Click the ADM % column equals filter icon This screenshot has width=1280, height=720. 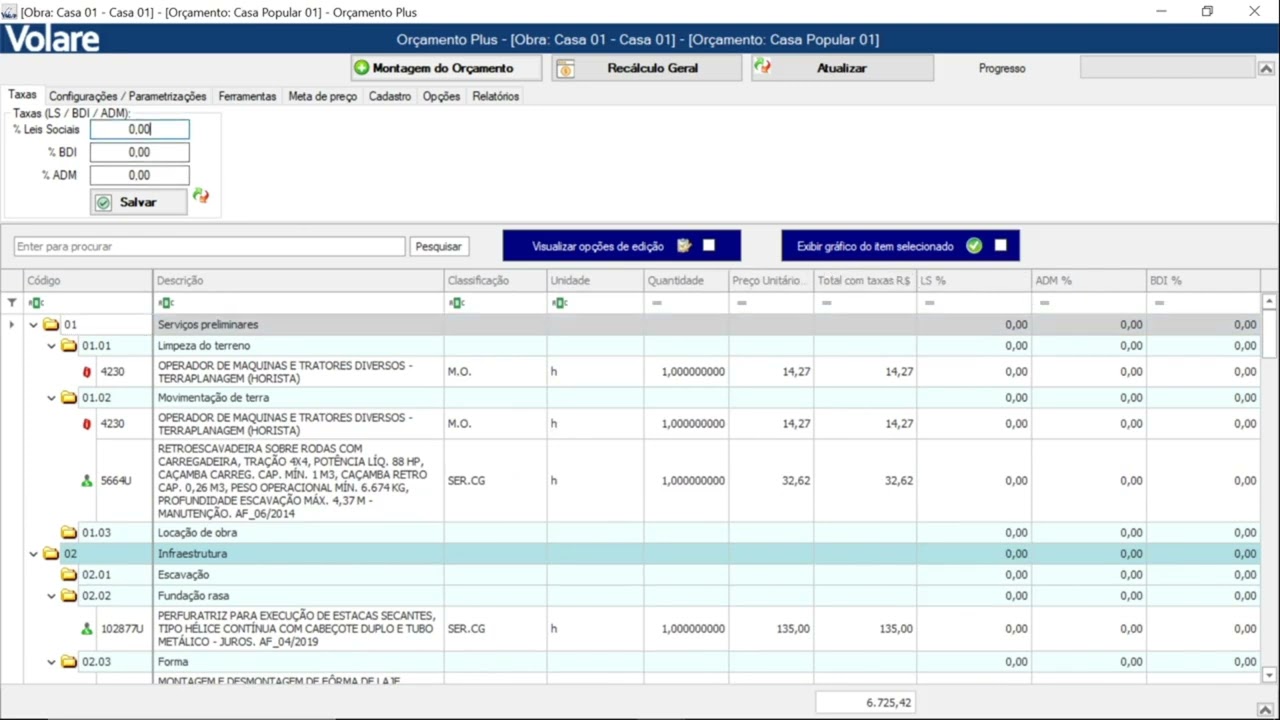tap(1045, 303)
